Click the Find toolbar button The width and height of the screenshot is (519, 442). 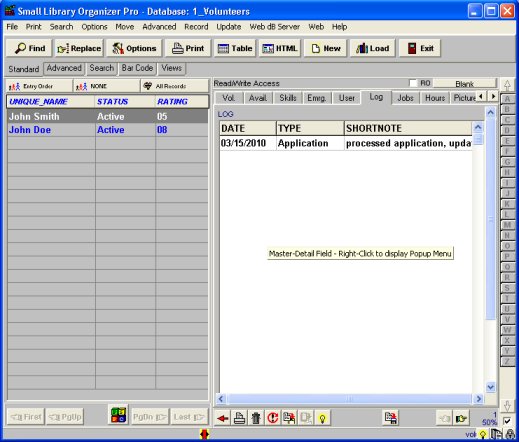[29, 48]
